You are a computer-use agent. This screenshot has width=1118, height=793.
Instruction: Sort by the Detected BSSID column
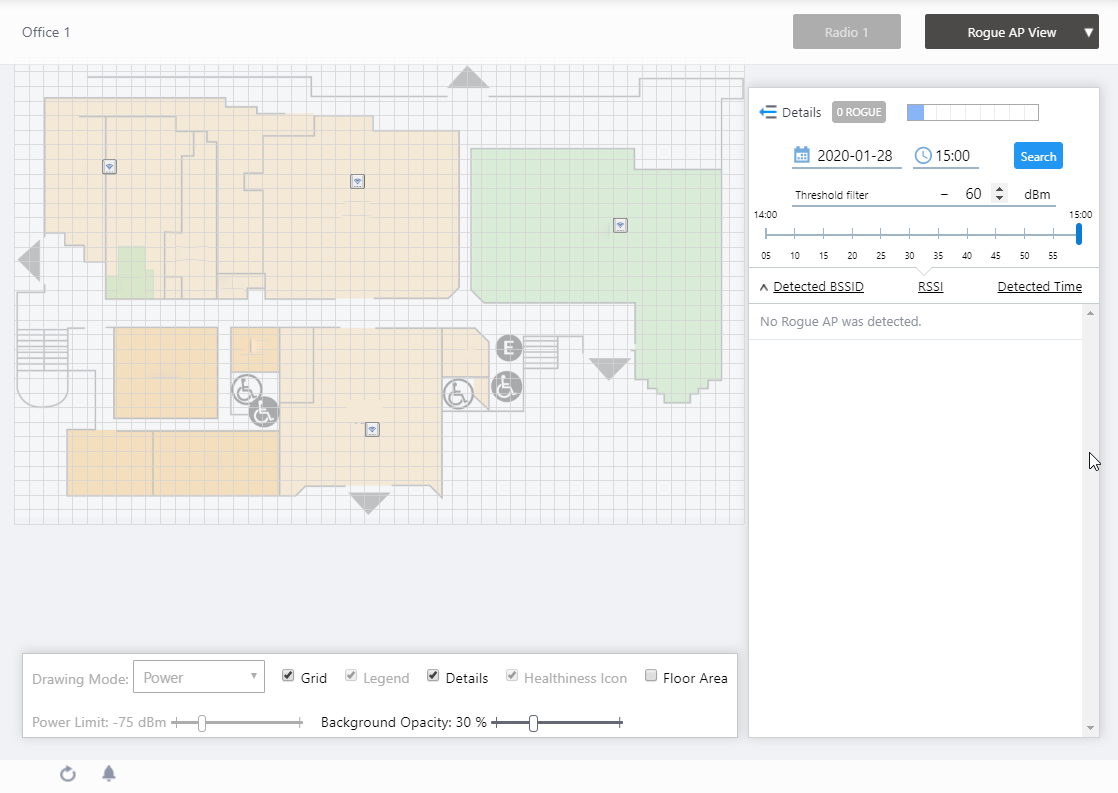tap(817, 287)
